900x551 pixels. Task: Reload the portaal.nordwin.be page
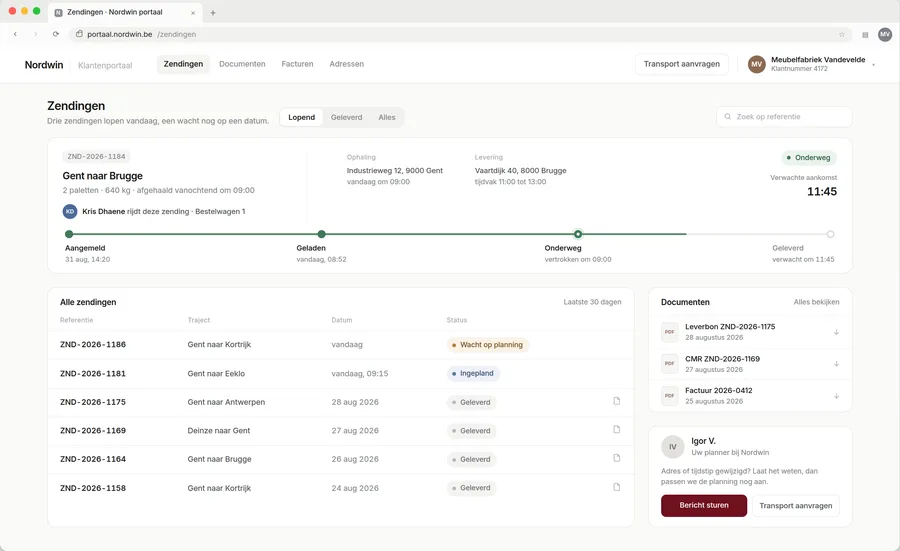(56, 34)
